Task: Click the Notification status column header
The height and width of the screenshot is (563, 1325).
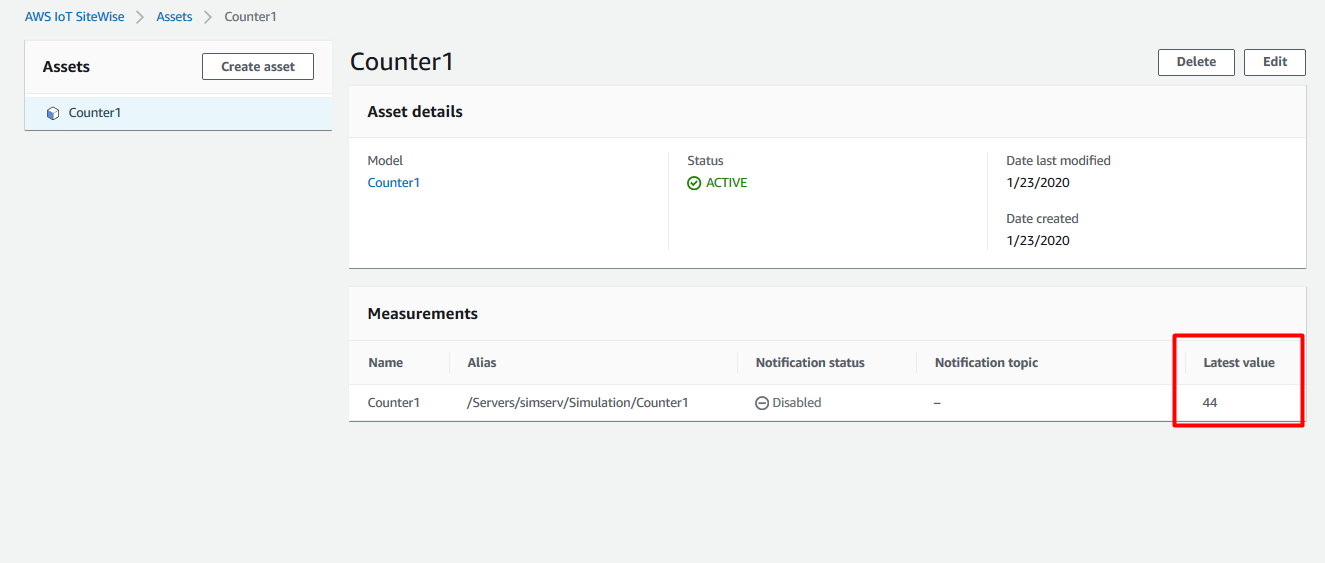Action: [810, 363]
